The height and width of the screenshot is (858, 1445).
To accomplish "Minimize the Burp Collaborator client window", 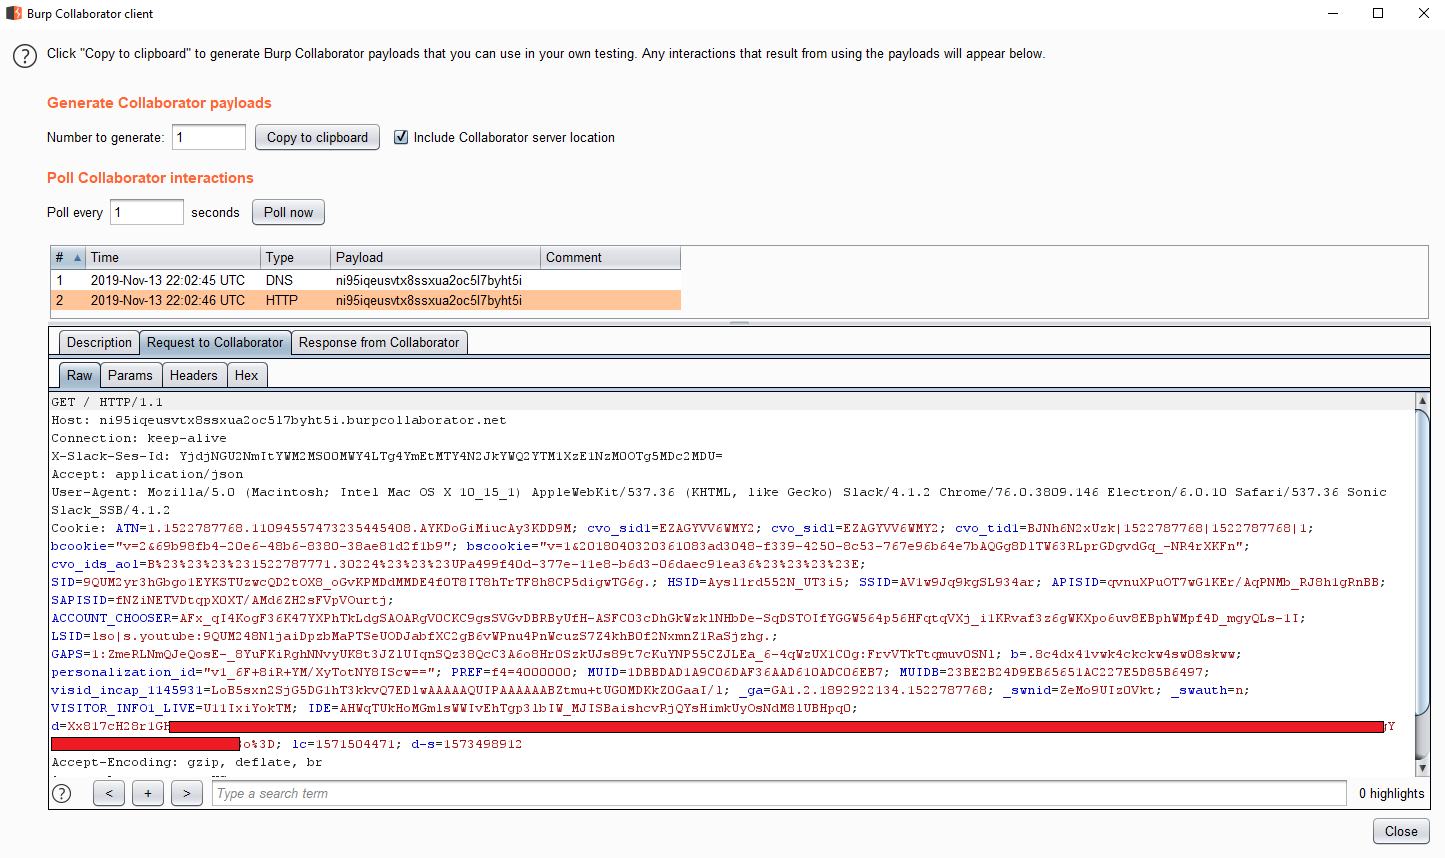I will (1333, 13).
